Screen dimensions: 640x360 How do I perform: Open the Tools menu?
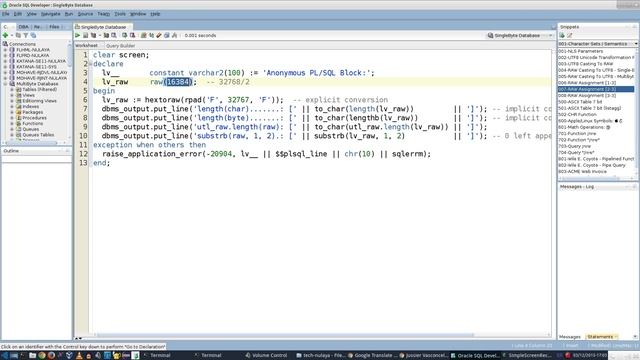coord(120,14)
